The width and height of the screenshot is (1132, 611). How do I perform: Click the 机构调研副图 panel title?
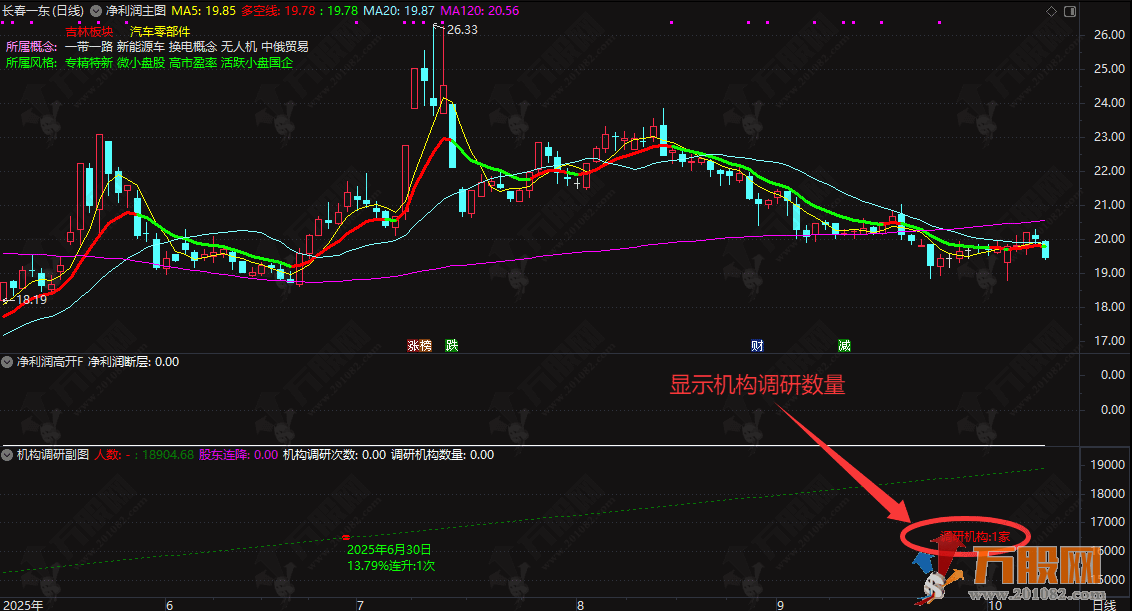tap(53, 454)
